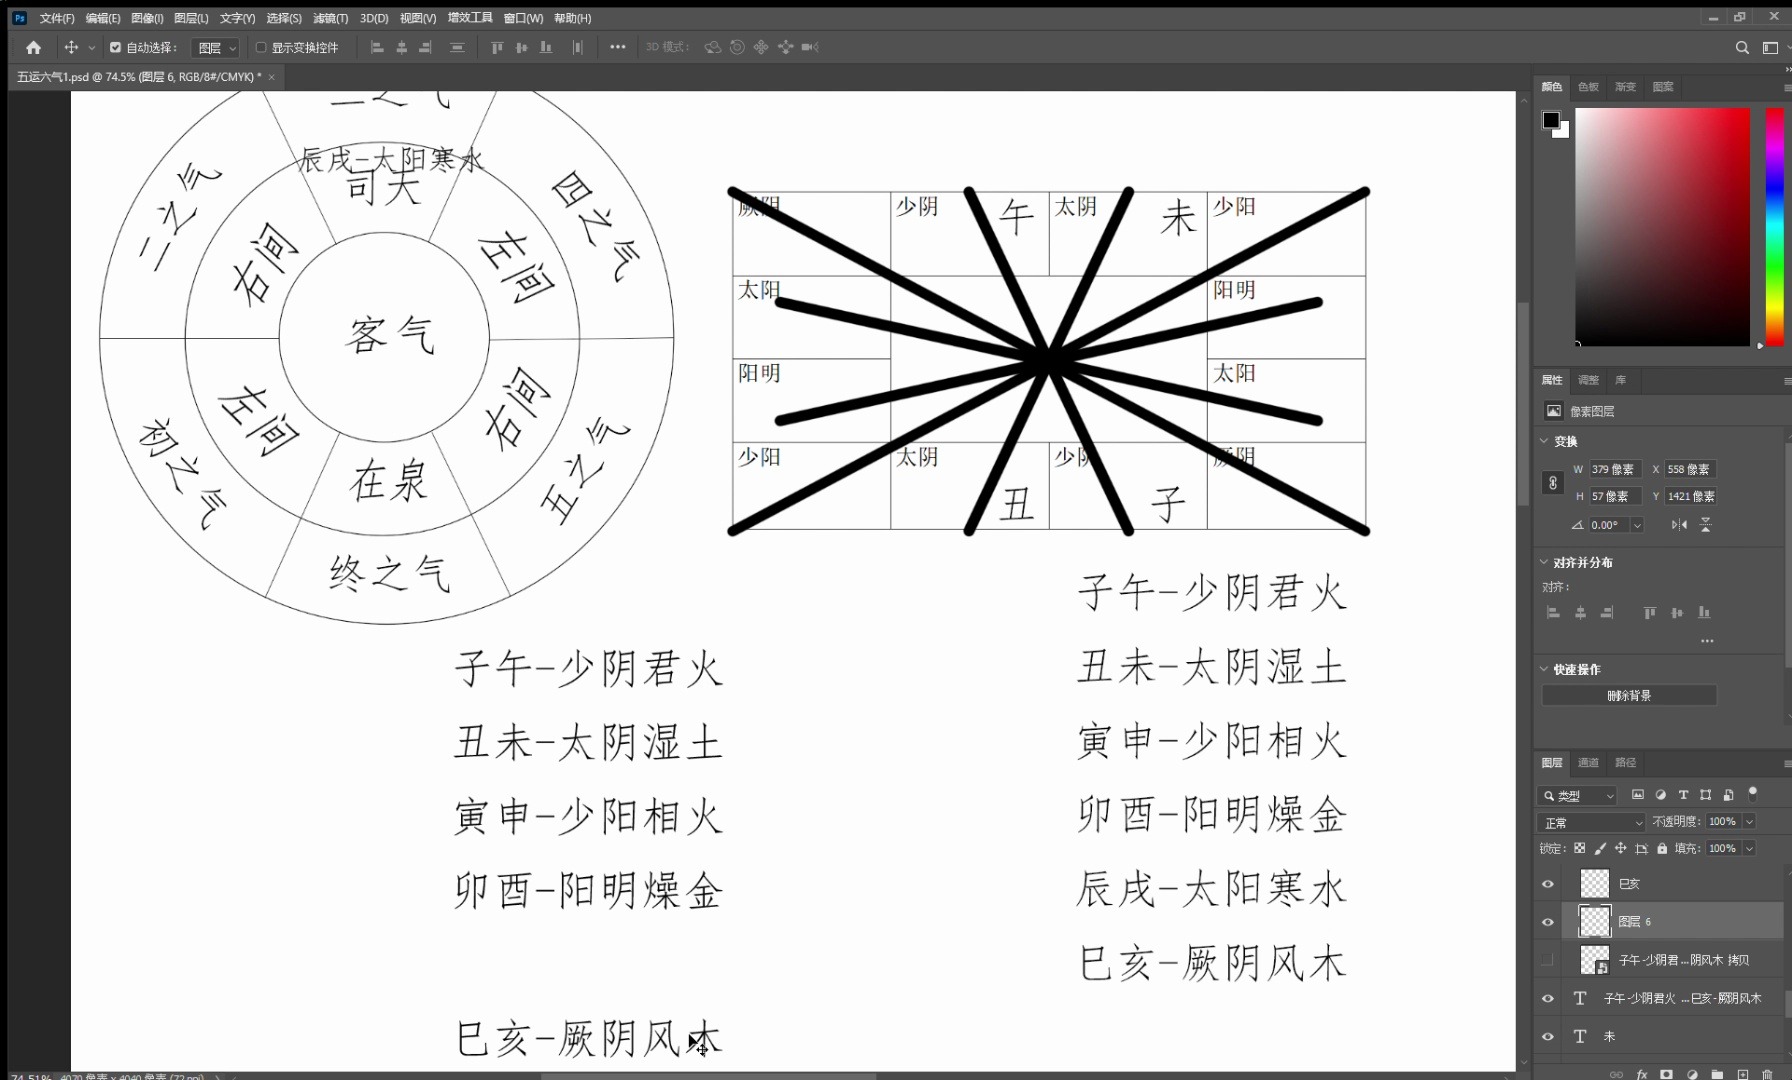Open the Move tool preset picker arrow
The height and width of the screenshot is (1080, 1792).
click(x=92, y=47)
